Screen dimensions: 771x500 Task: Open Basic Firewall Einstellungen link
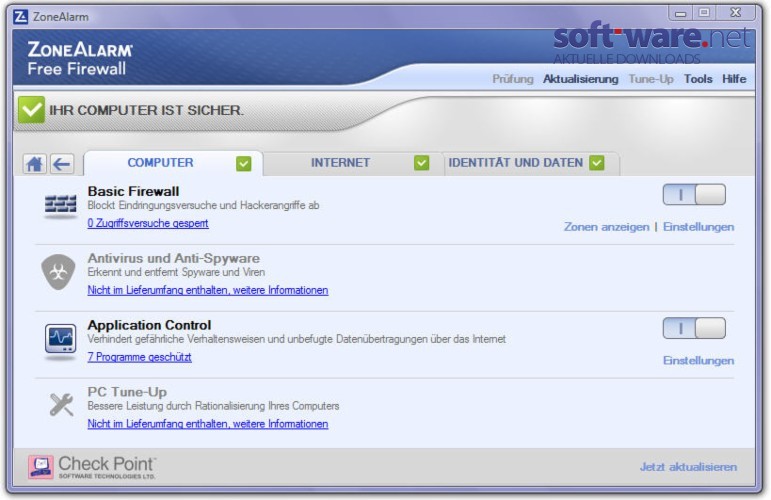[x=698, y=227]
